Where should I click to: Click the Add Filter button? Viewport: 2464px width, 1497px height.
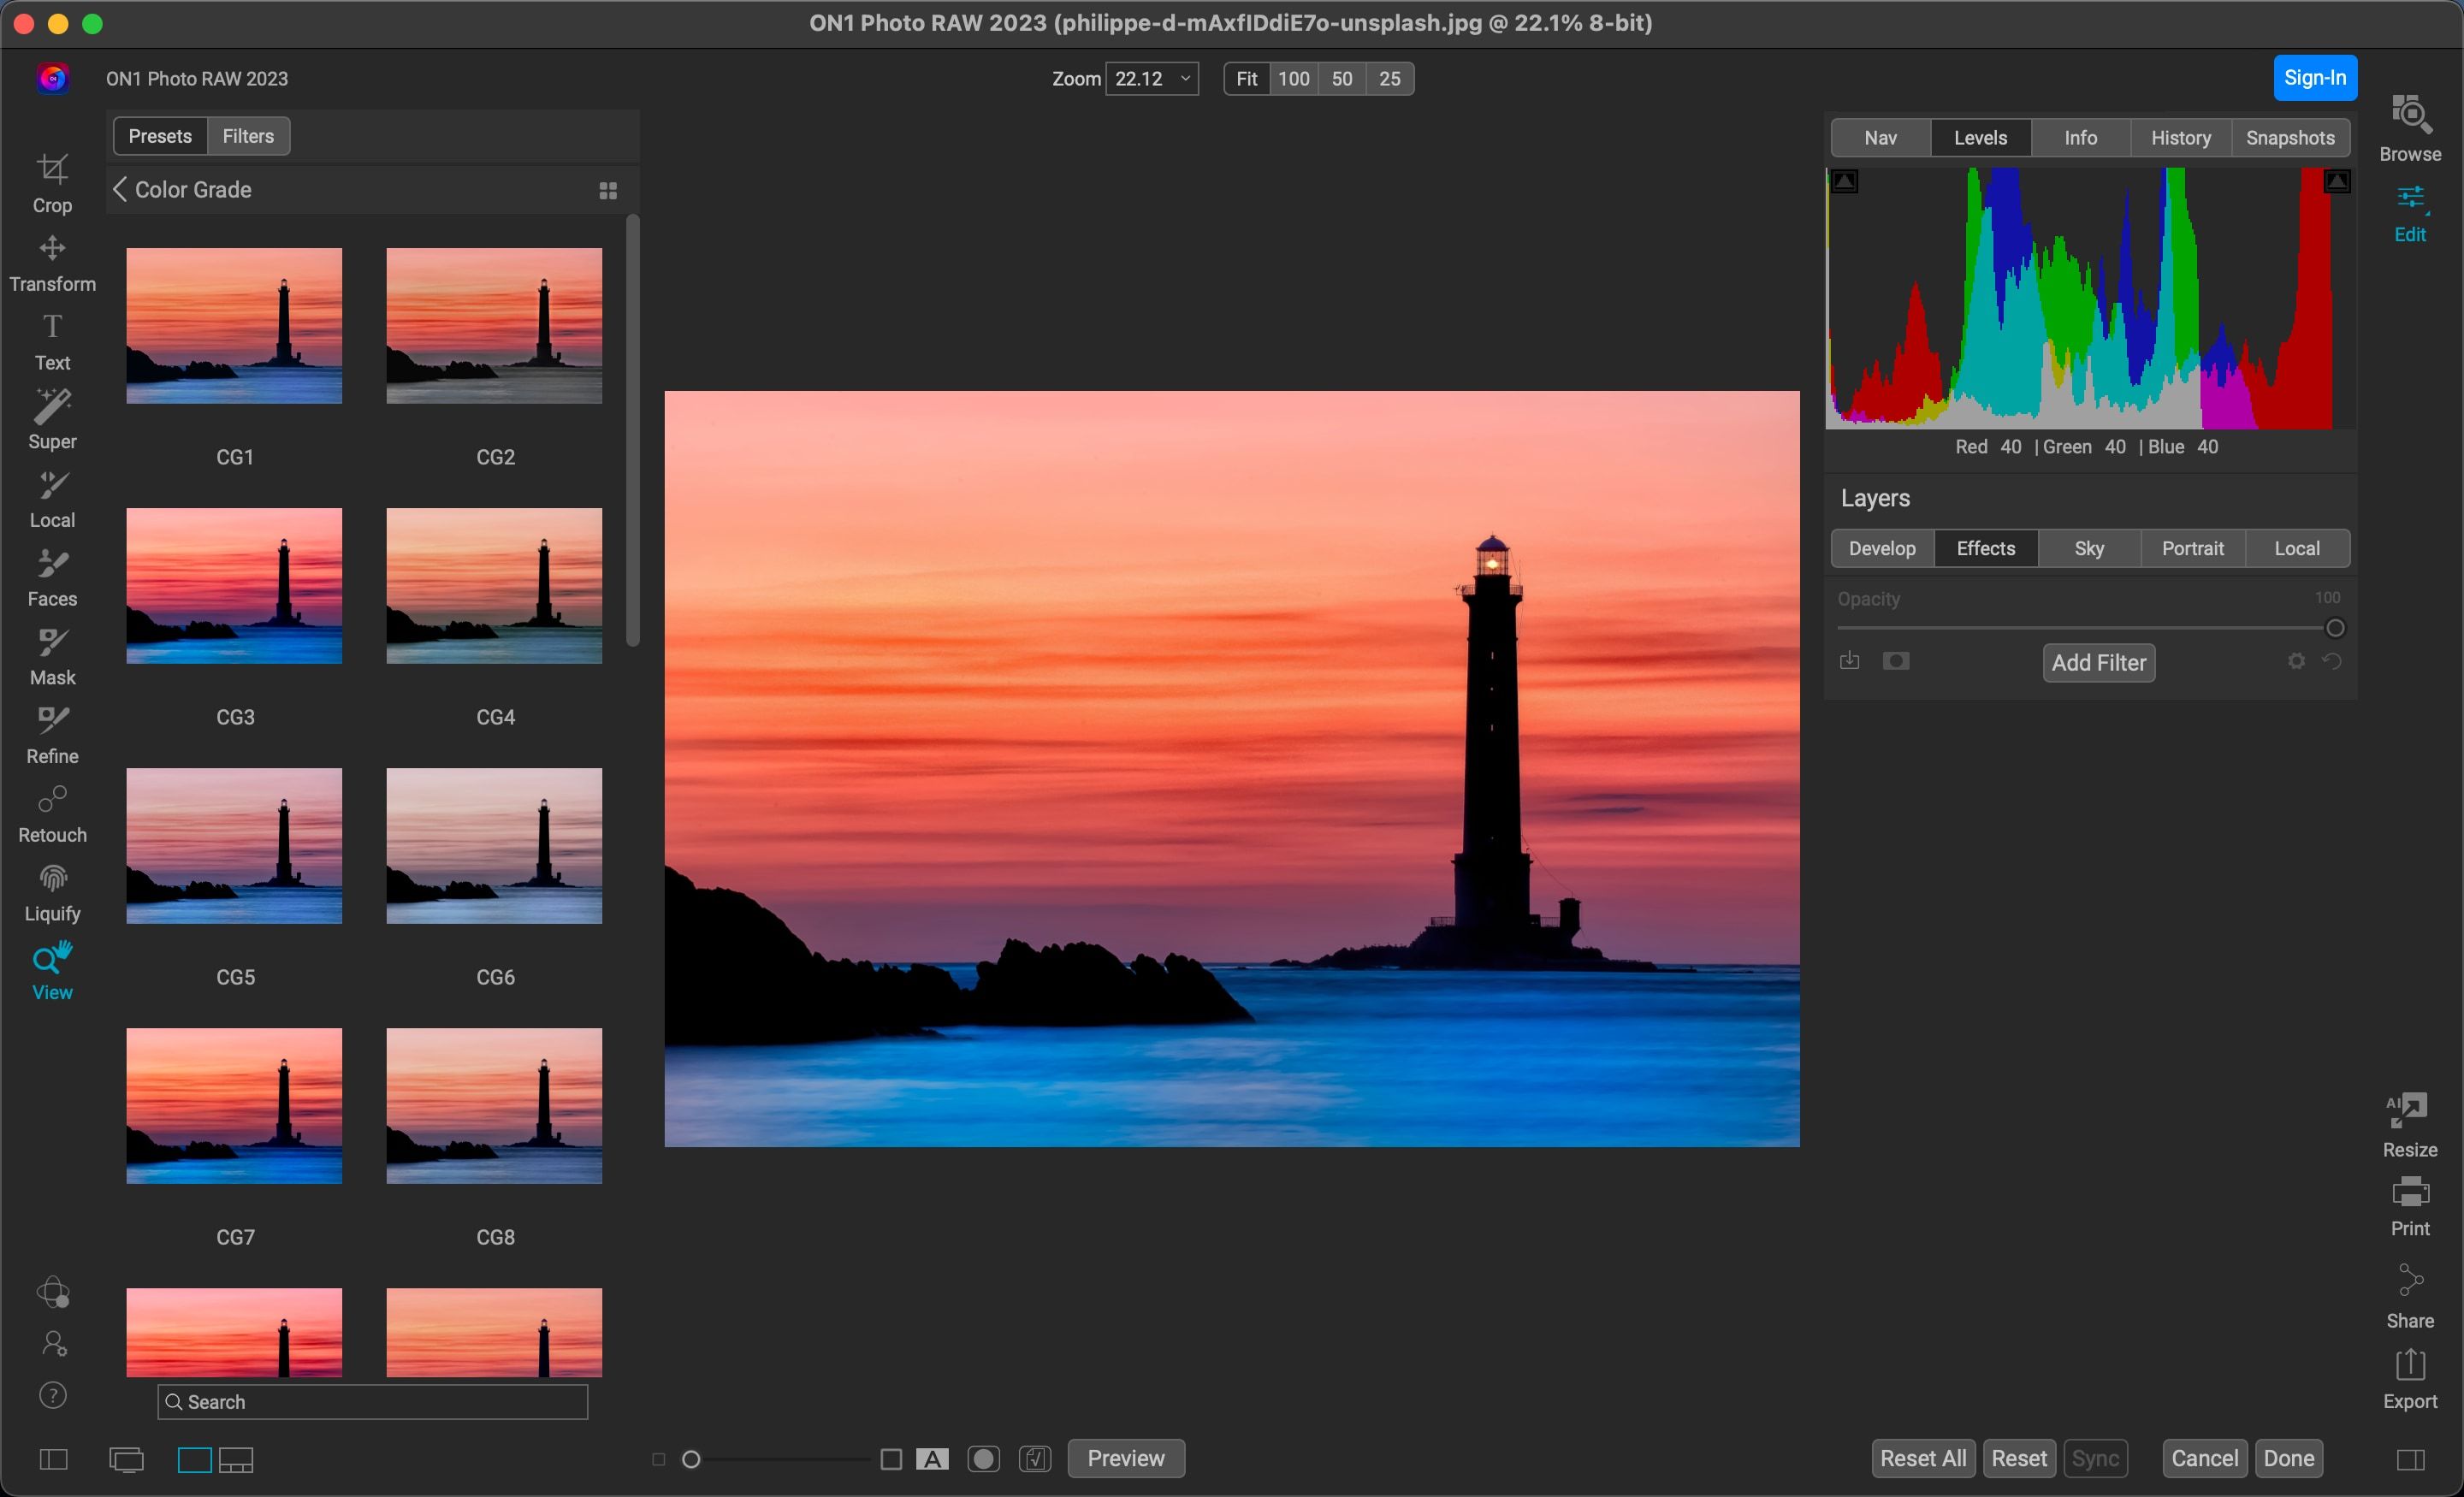point(2098,662)
